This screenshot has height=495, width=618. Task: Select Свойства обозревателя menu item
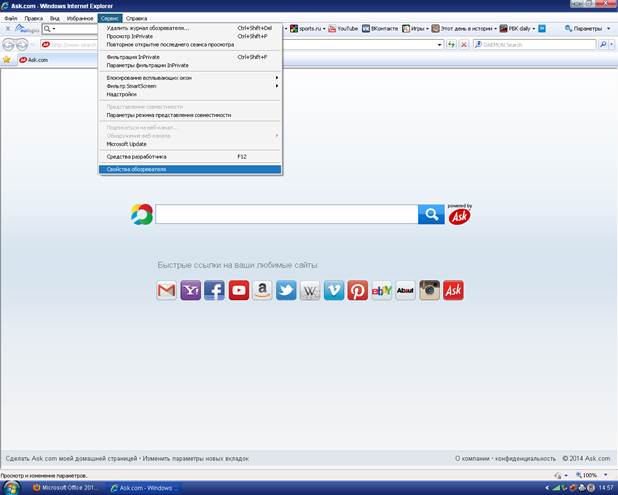[x=190, y=169]
